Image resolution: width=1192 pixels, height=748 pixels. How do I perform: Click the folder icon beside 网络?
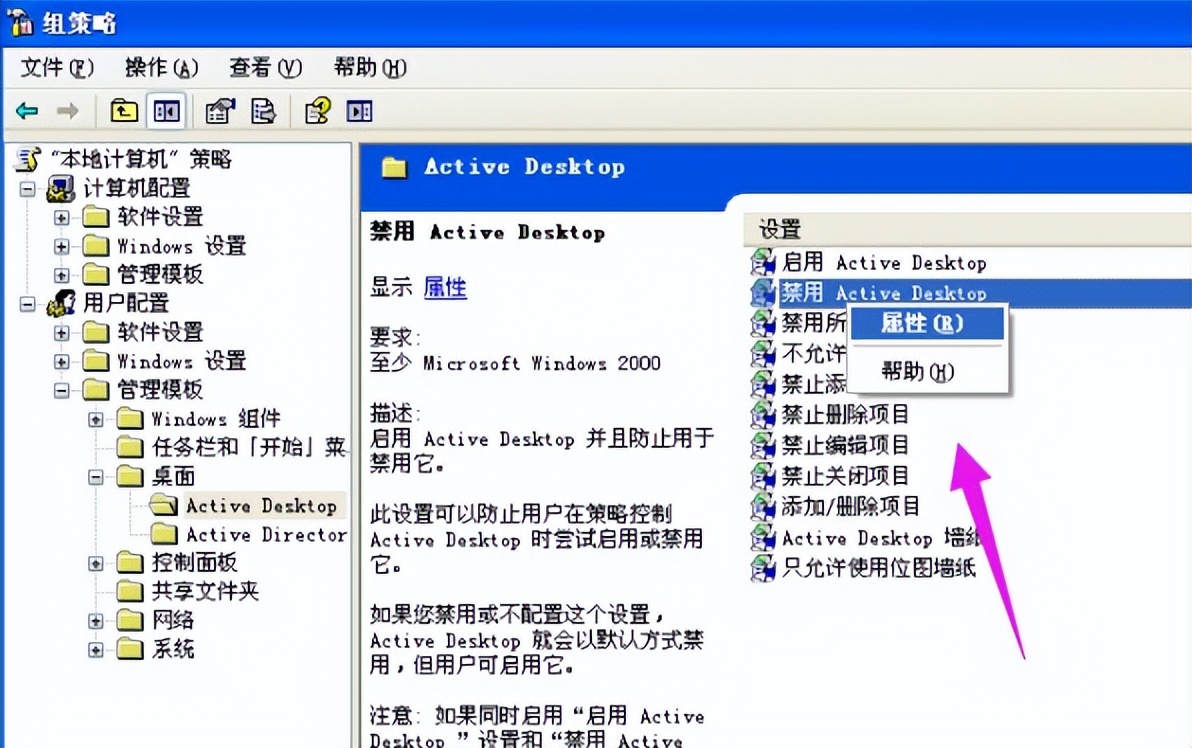tap(130, 620)
